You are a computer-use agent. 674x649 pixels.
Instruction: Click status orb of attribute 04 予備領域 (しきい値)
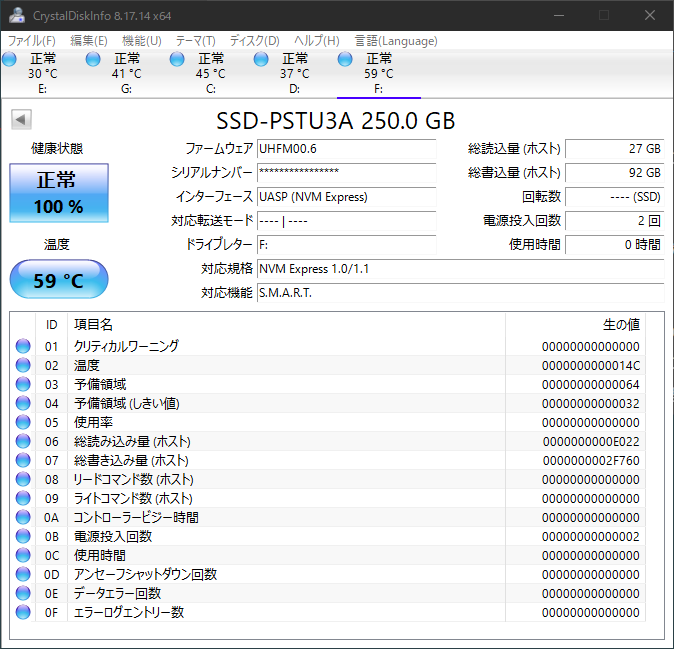(x=23, y=403)
